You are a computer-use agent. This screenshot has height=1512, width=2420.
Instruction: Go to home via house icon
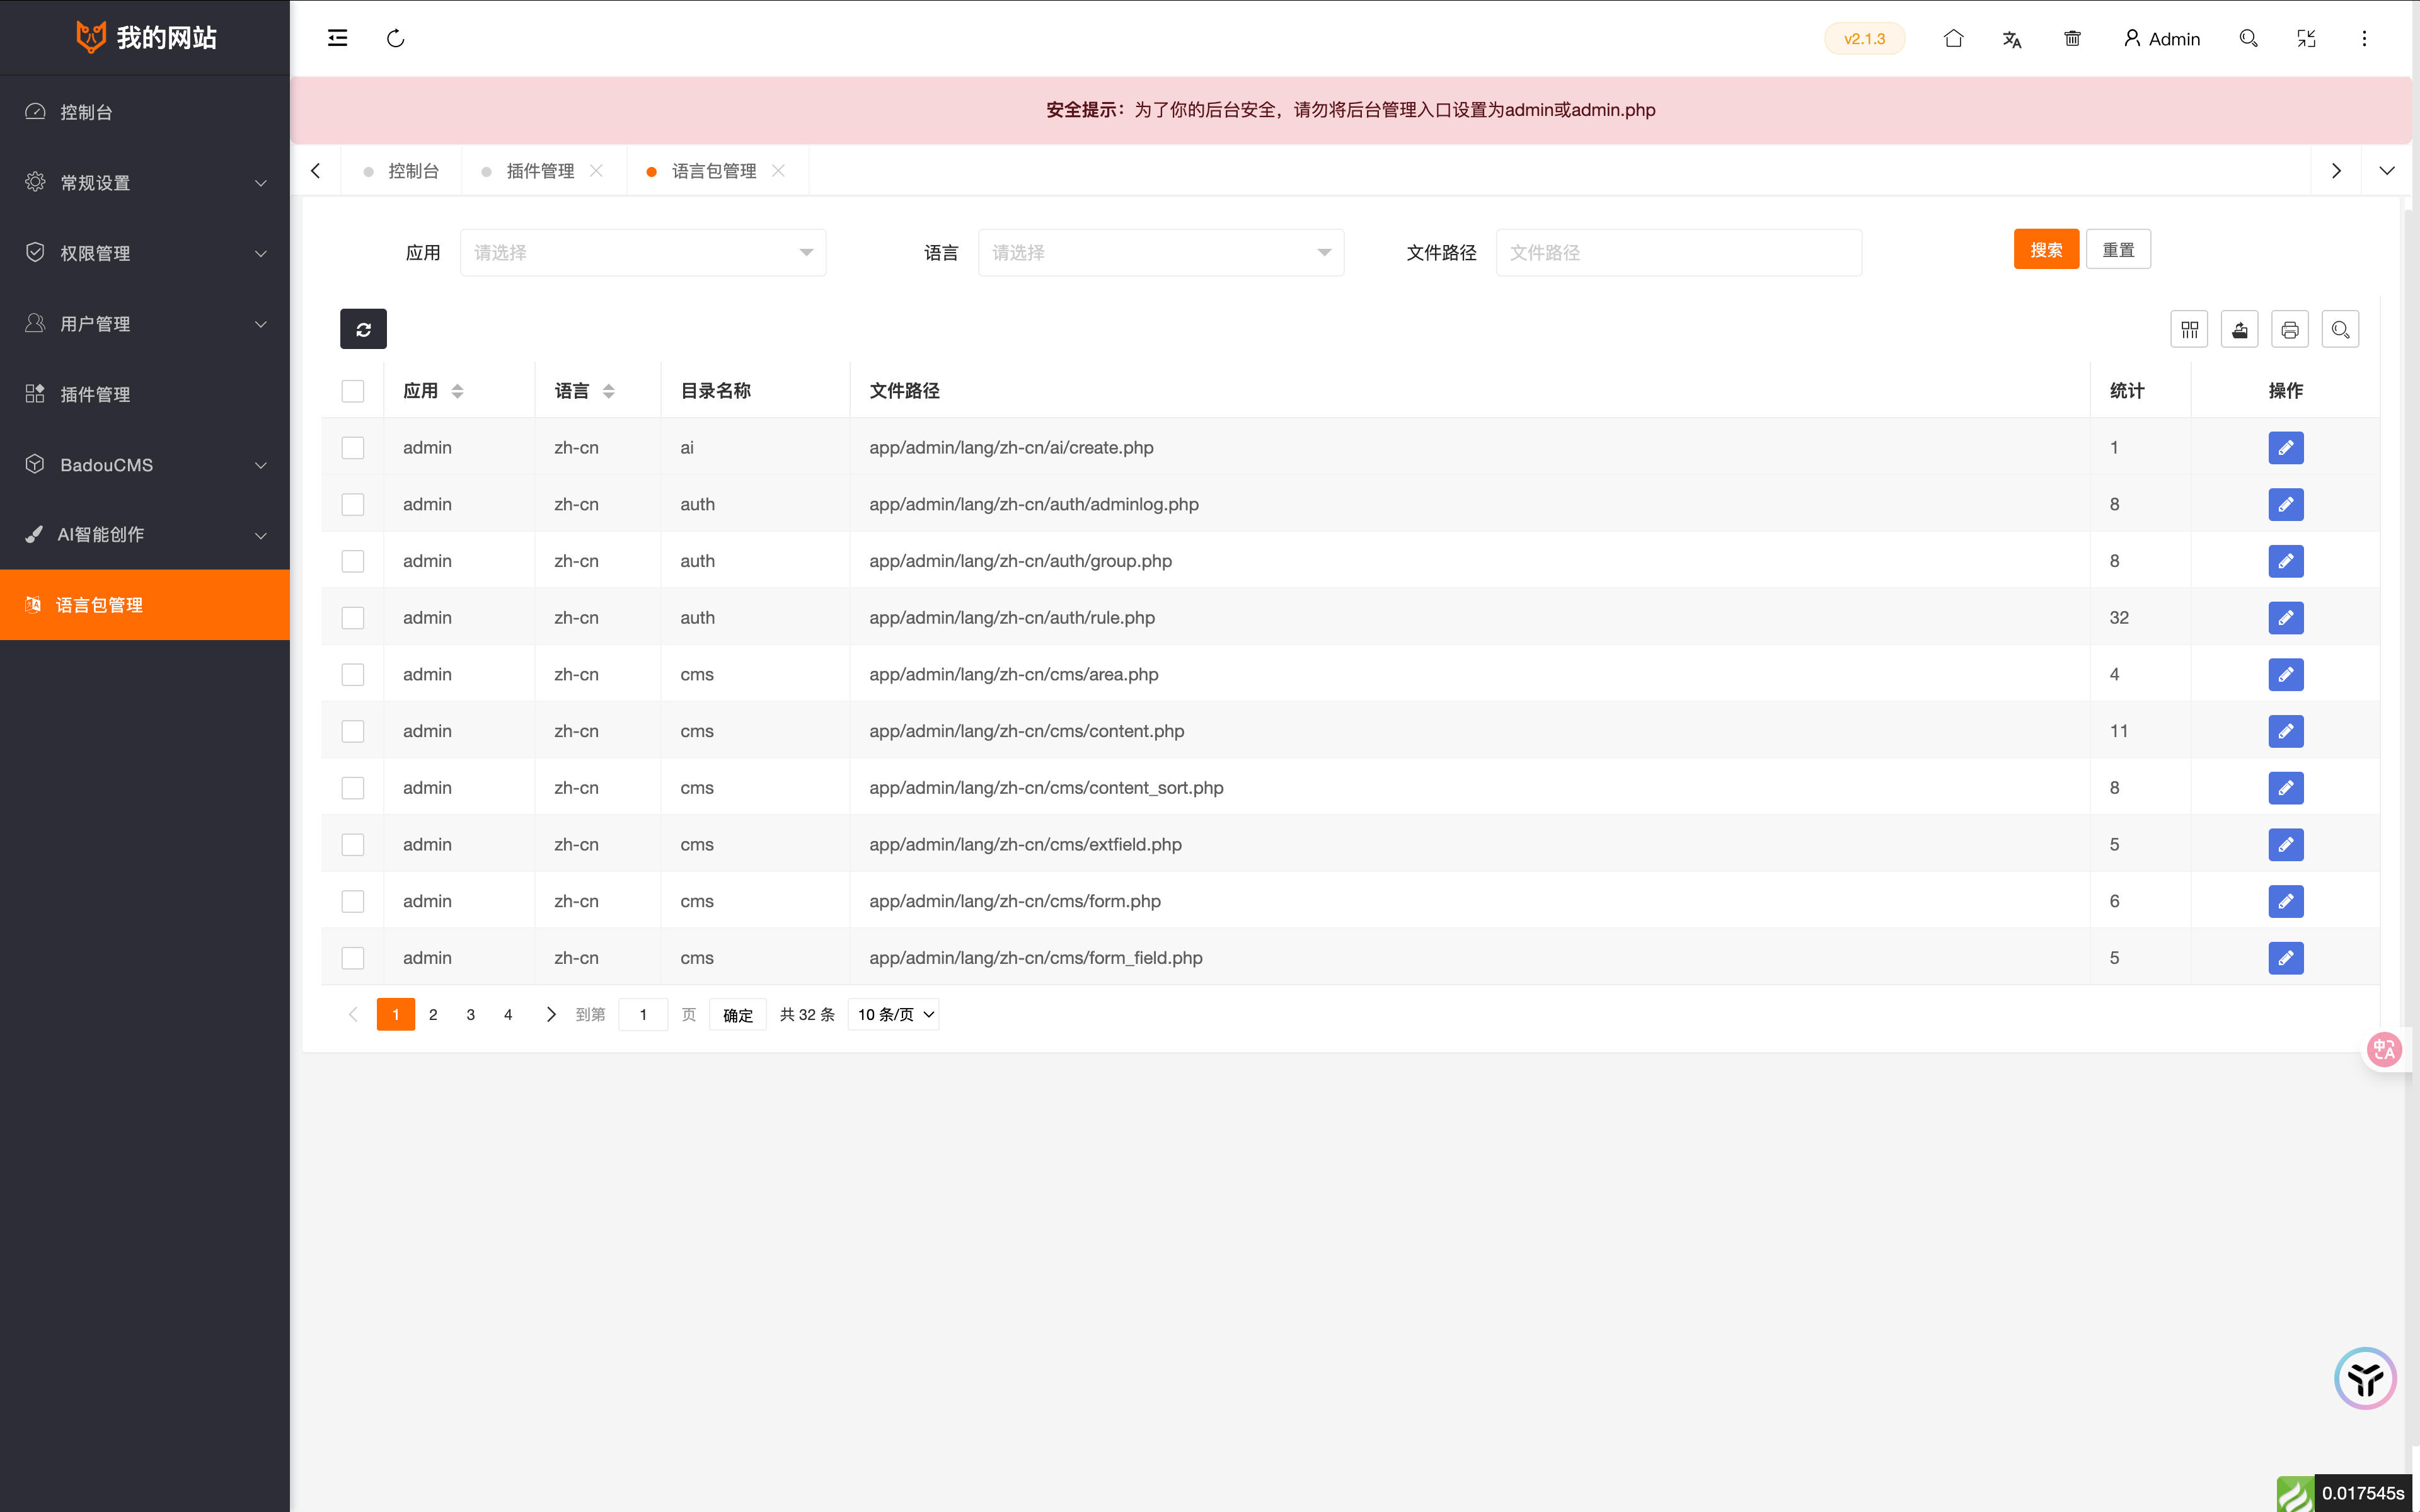(x=1953, y=39)
